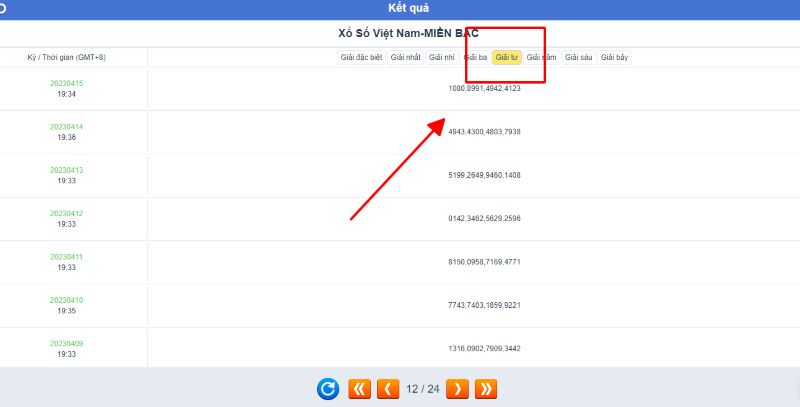This screenshot has height=407, width=800.
Task: Open draw period 20230415
Action: coord(67,83)
